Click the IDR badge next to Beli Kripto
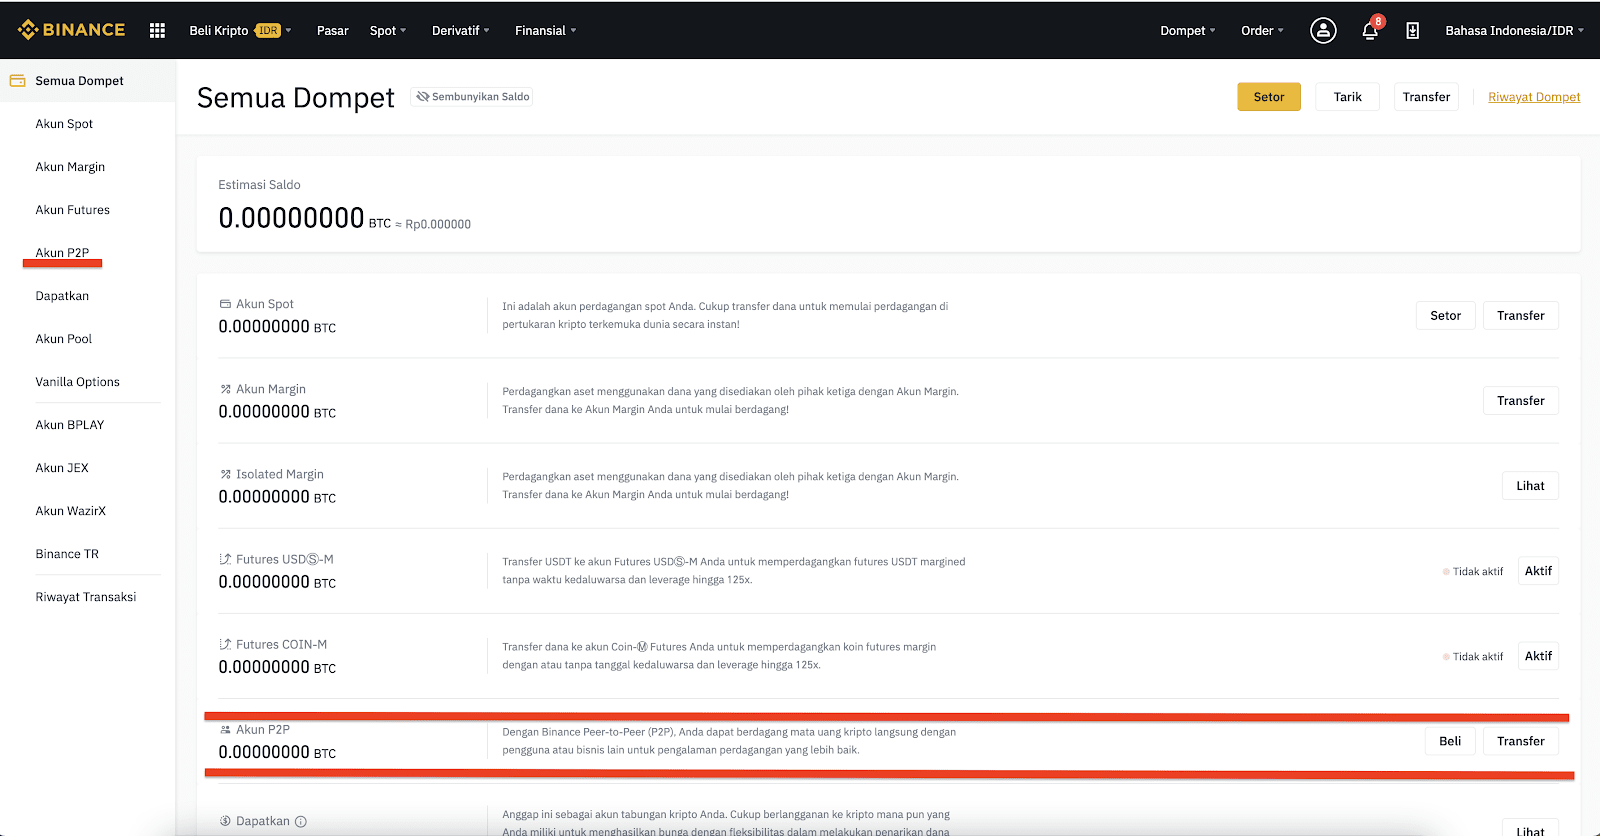 (268, 31)
